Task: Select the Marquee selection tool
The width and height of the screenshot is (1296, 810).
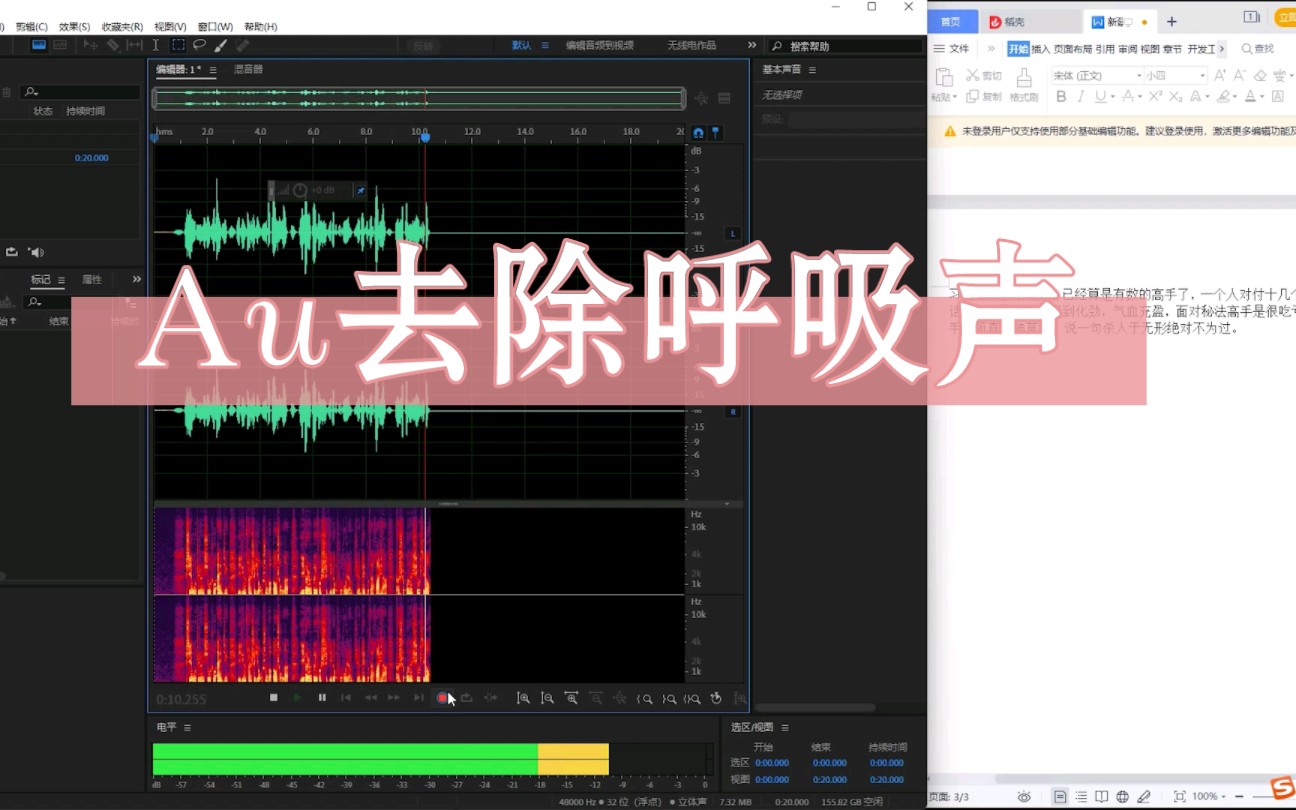Action: [176, 44]
